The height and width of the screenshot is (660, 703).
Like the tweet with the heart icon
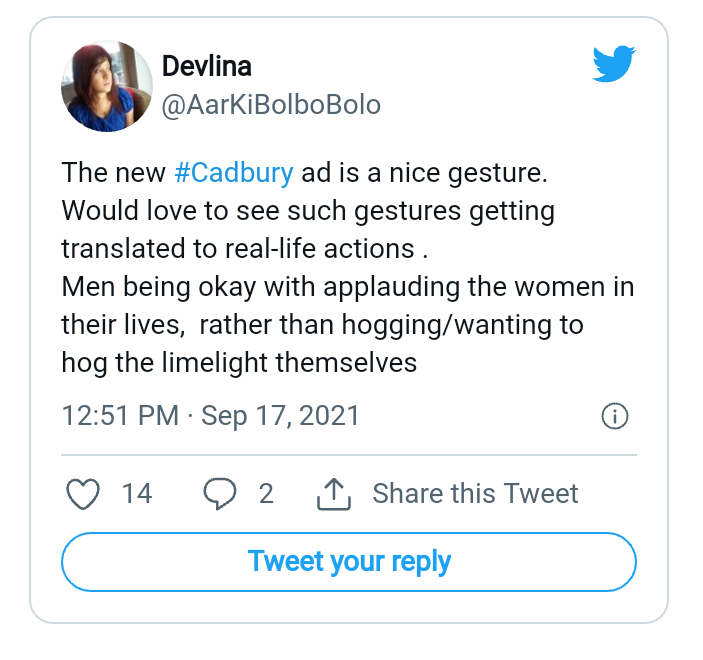pos(83,494)
